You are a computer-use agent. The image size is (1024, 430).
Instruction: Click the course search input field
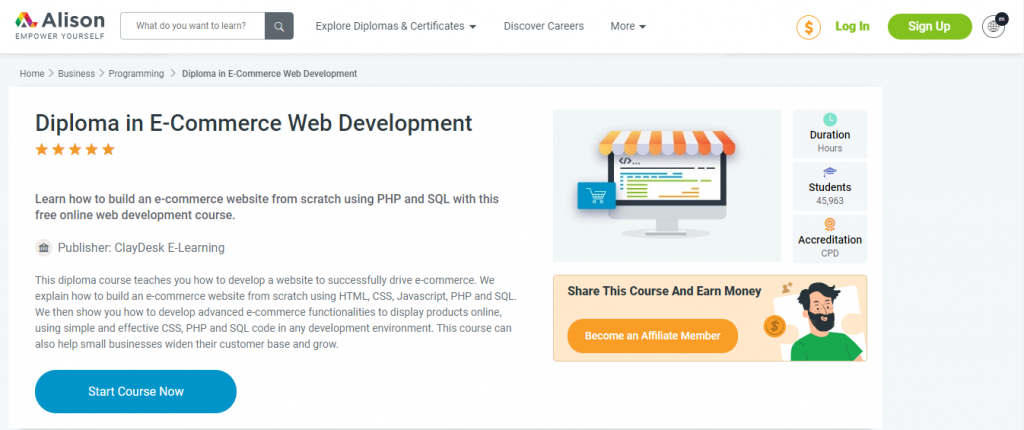193,26
